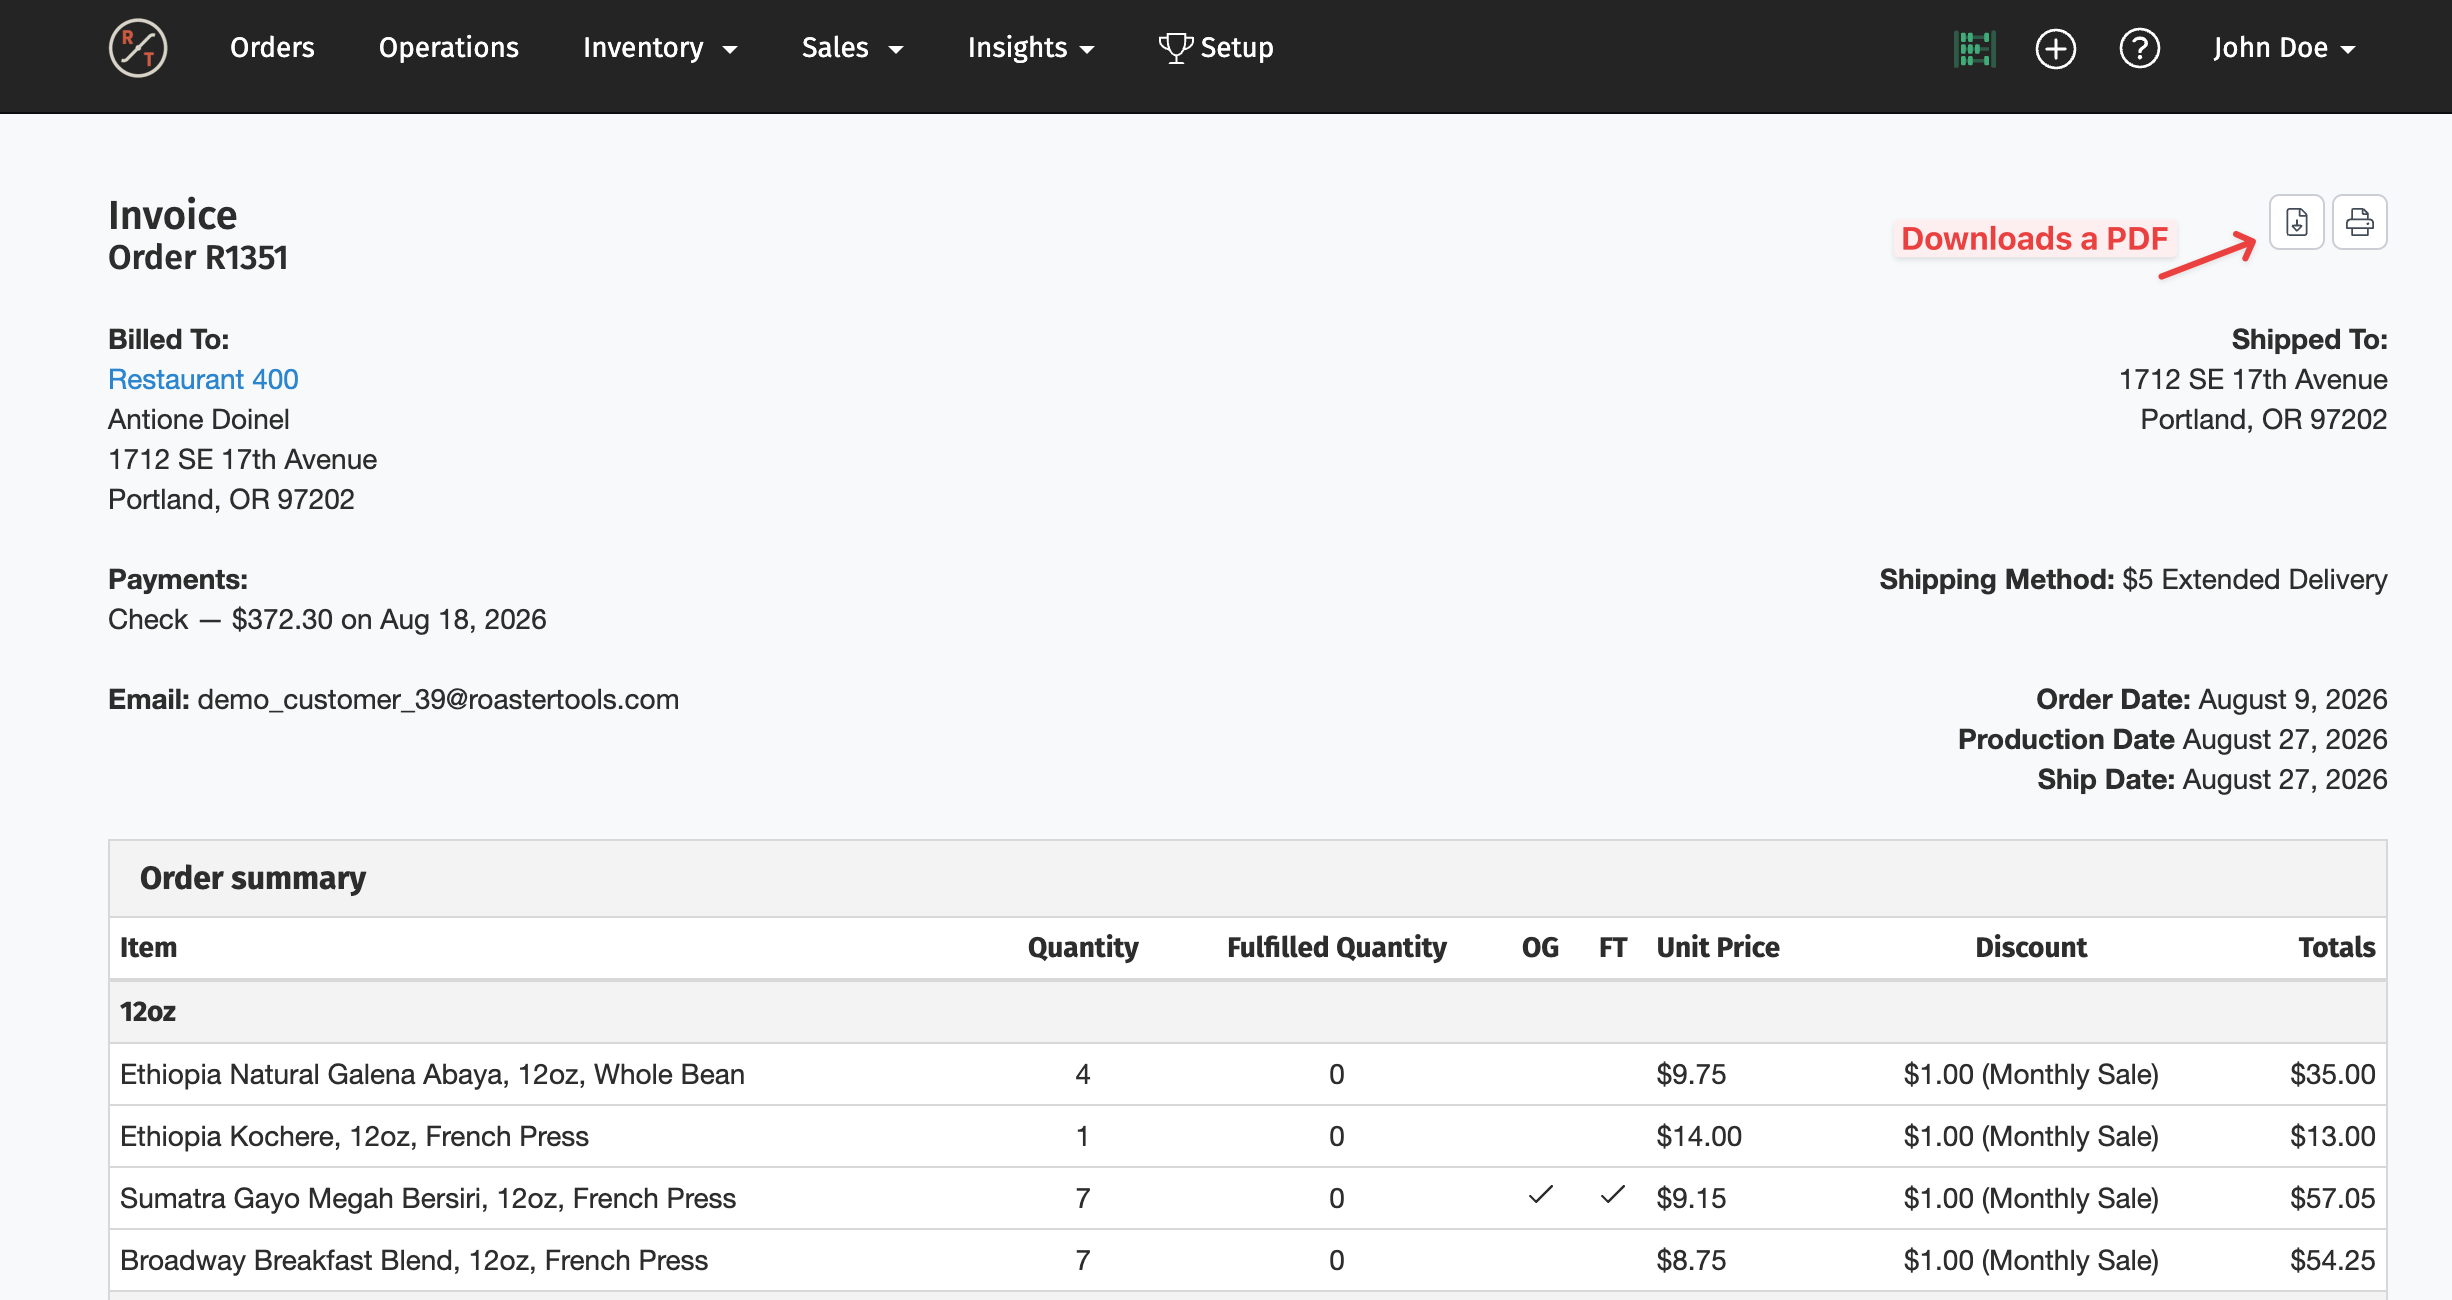Click the Discount column header
Image resolution: width=2452 pixels, height=1300 pixels.
pos(2031,948)
